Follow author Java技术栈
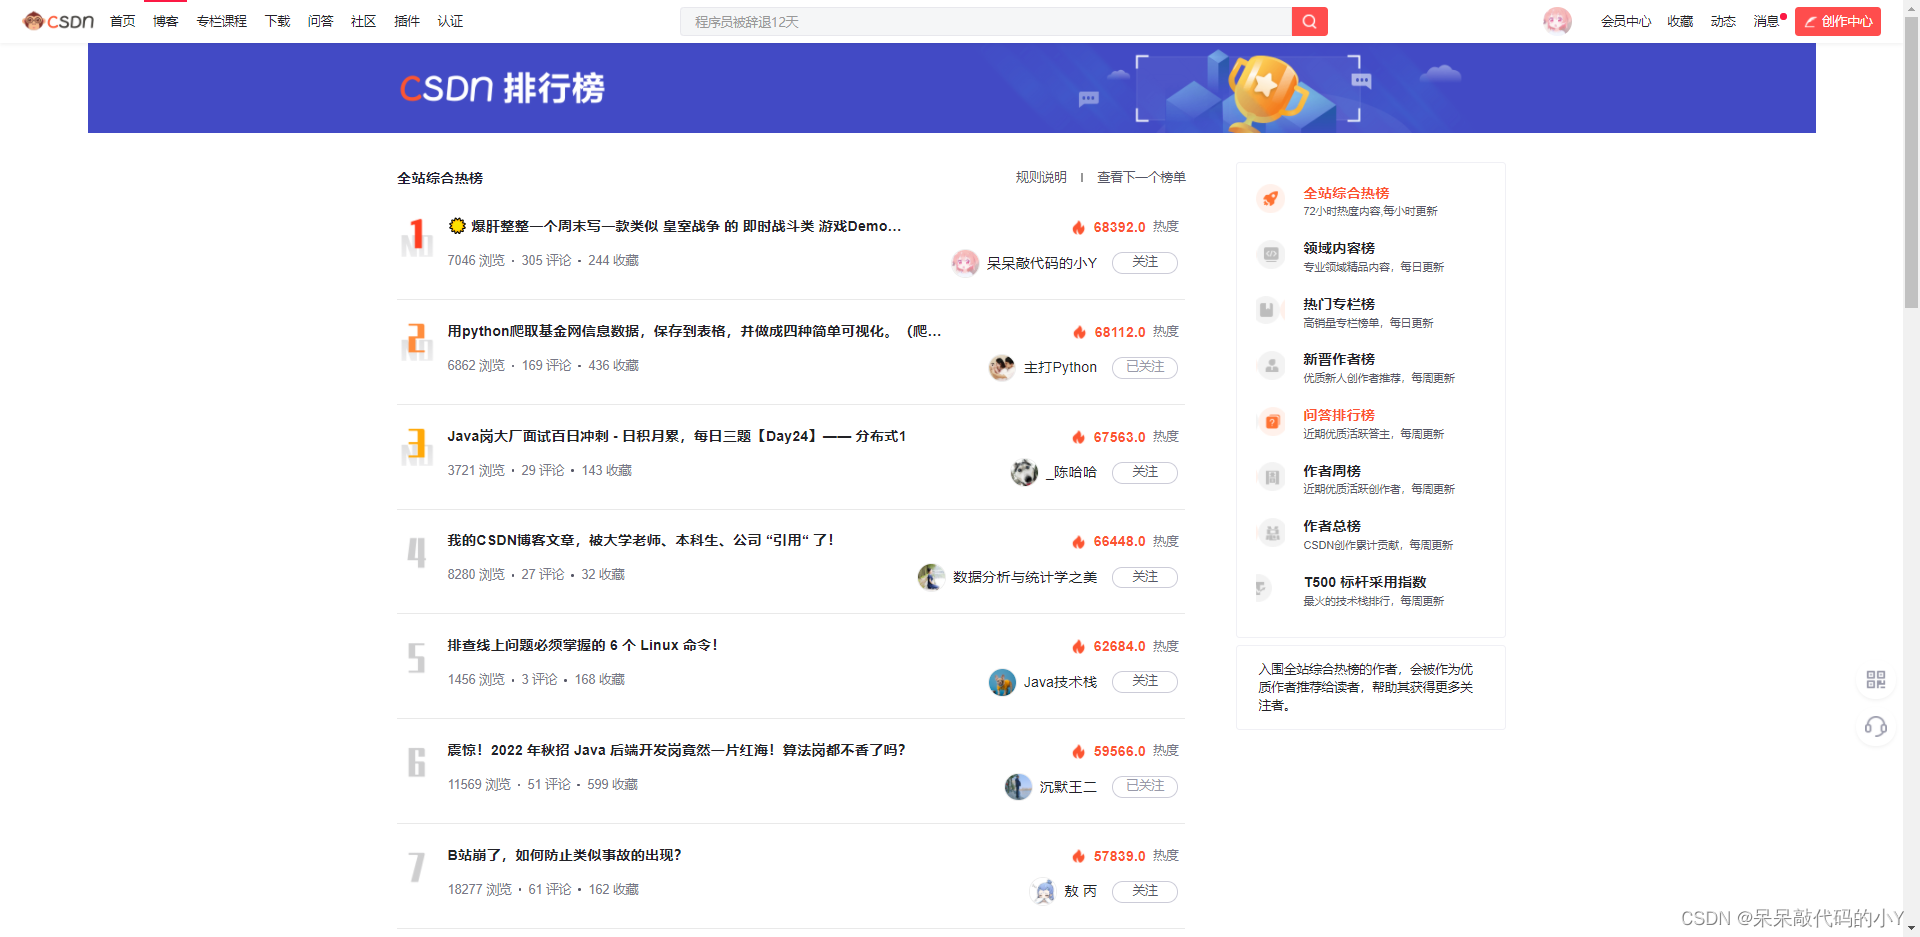Screen dimensions: 1920x937 1145,681
